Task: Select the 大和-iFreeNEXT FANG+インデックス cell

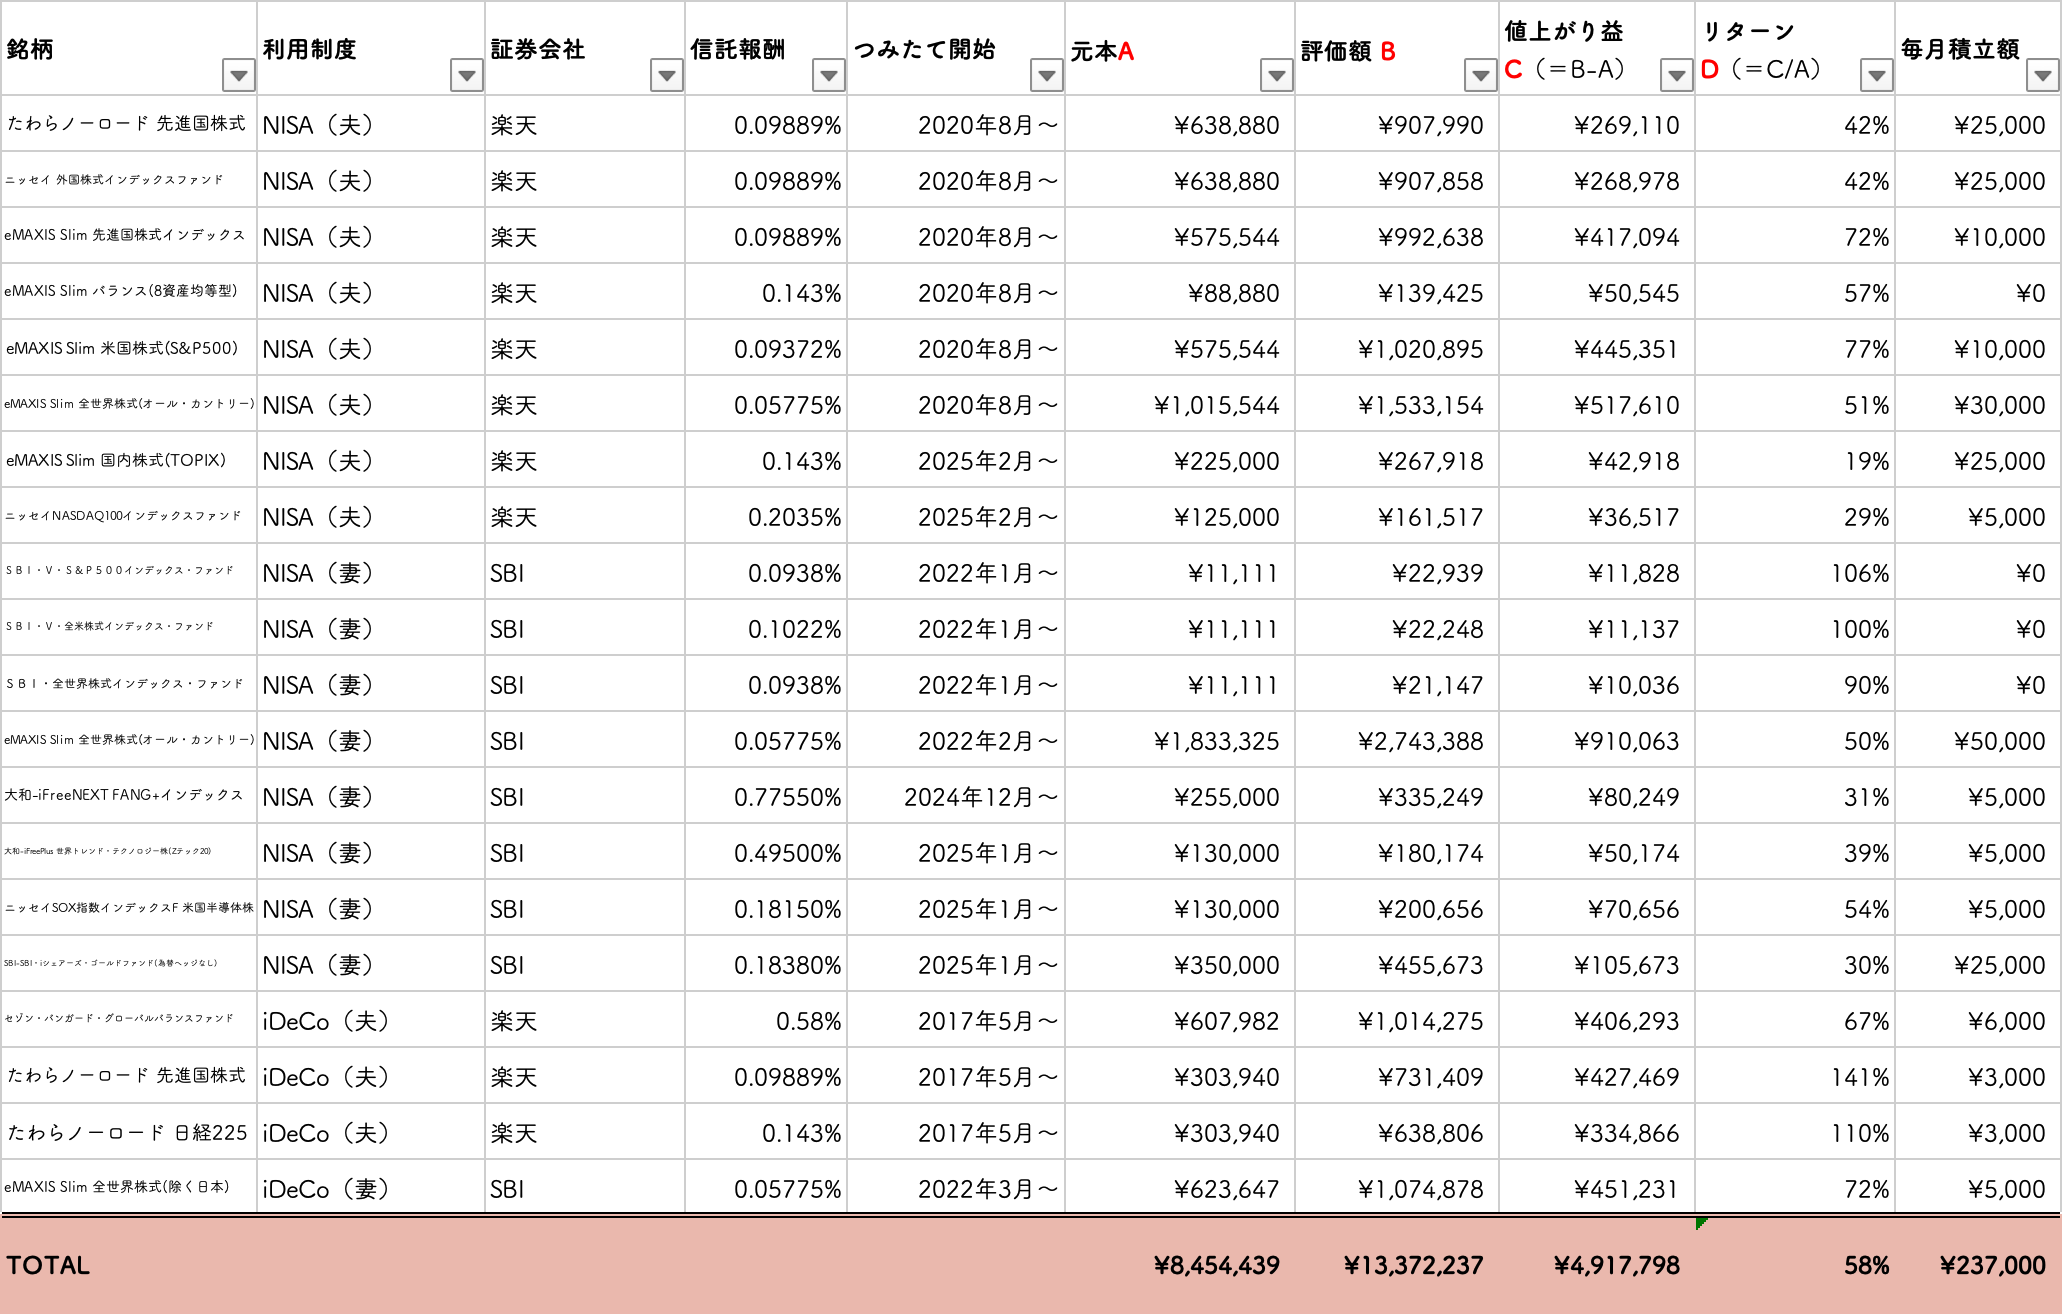Action: (124, 795)
